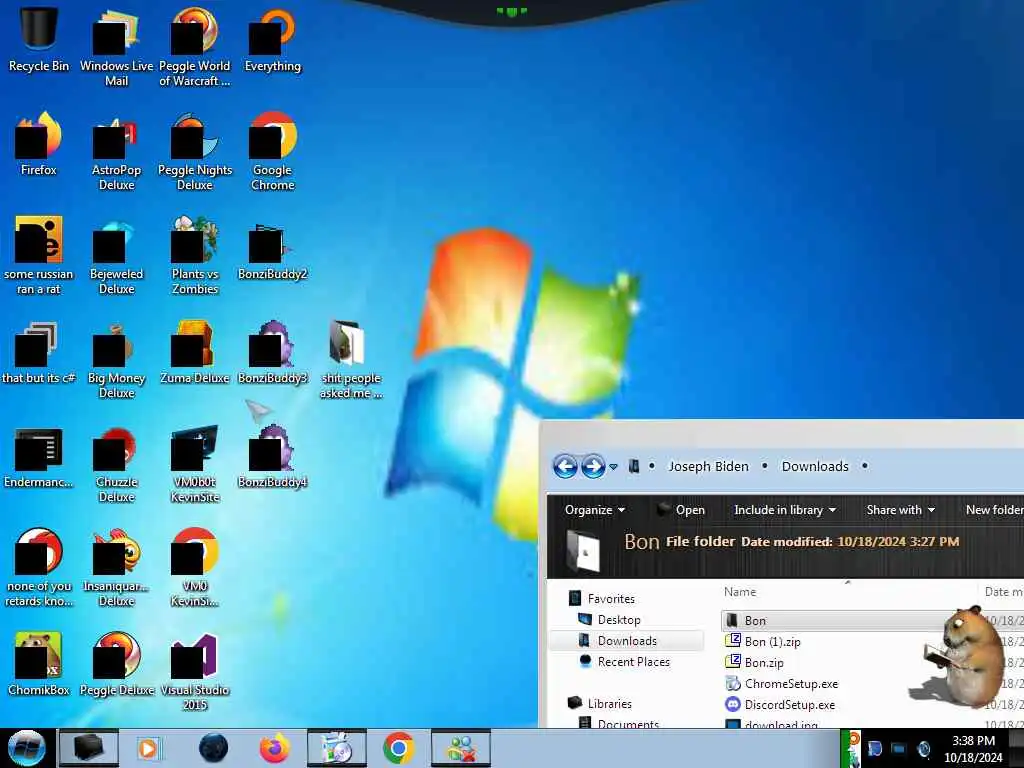The width and height of the screenshot is (1024, 768).
Task: Select the Endermanc... desktop icon
Action: pyautogui.click(x=39, y=457)
